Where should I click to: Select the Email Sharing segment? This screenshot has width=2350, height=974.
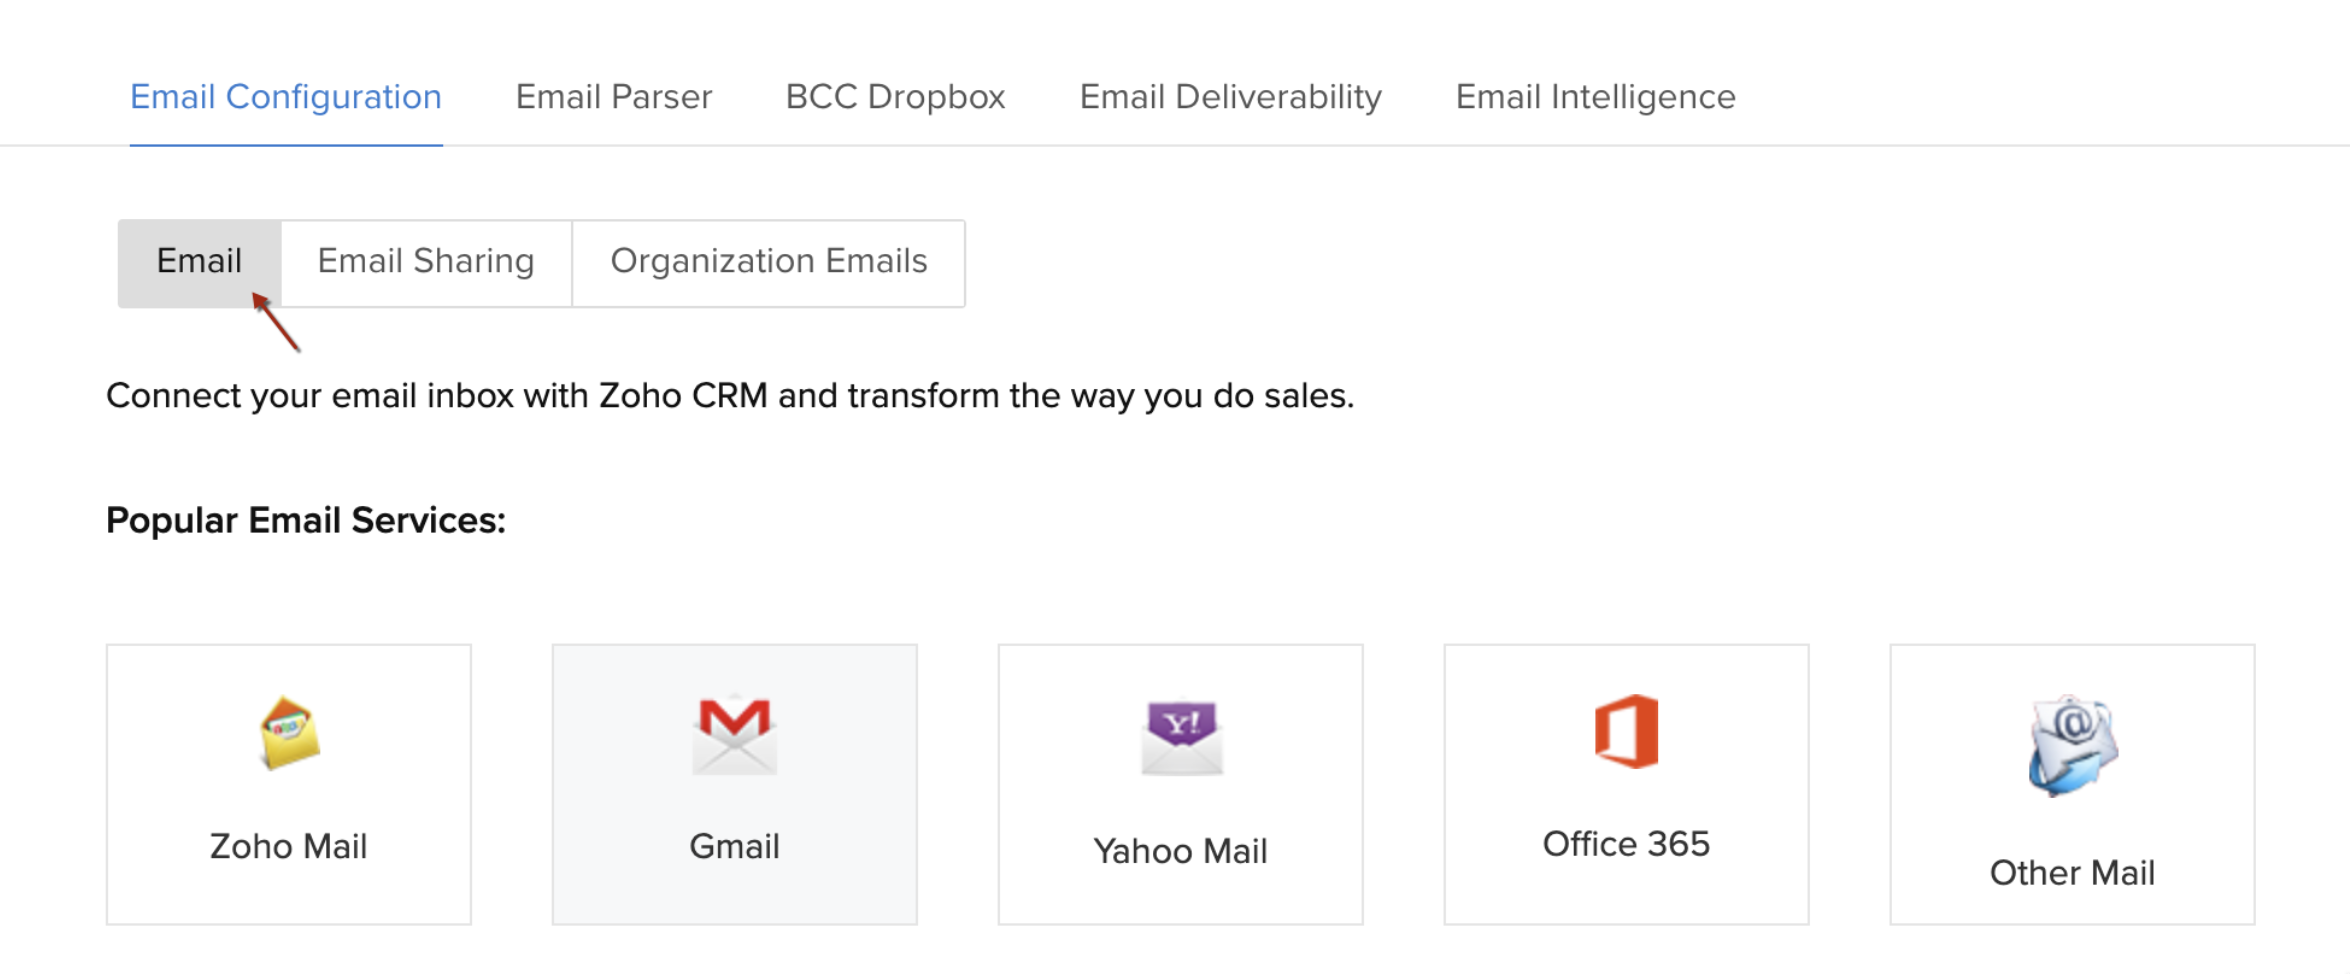426,262
